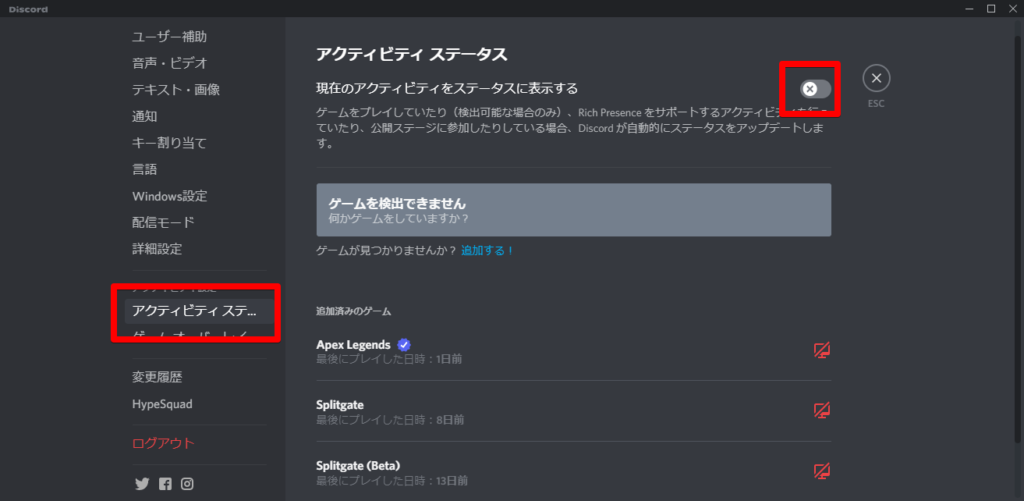This screenshot has width=1024, height=501.
Task: Click the Splitgate (Beta) game name
Action: tap(358, 465)
